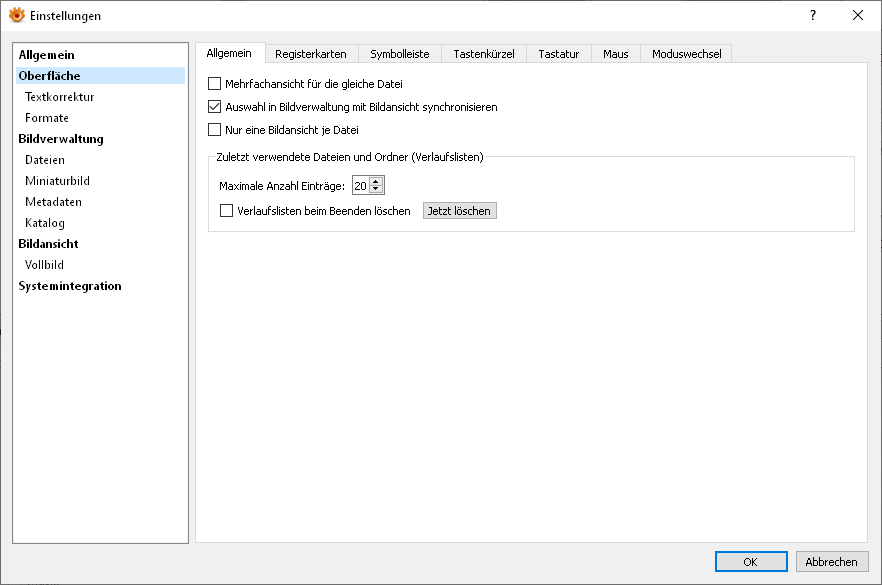Decrease maximale Anzahl Einträge with down arrow
The width and height of the screenshot is (882, 585).
tap(376, 190)
